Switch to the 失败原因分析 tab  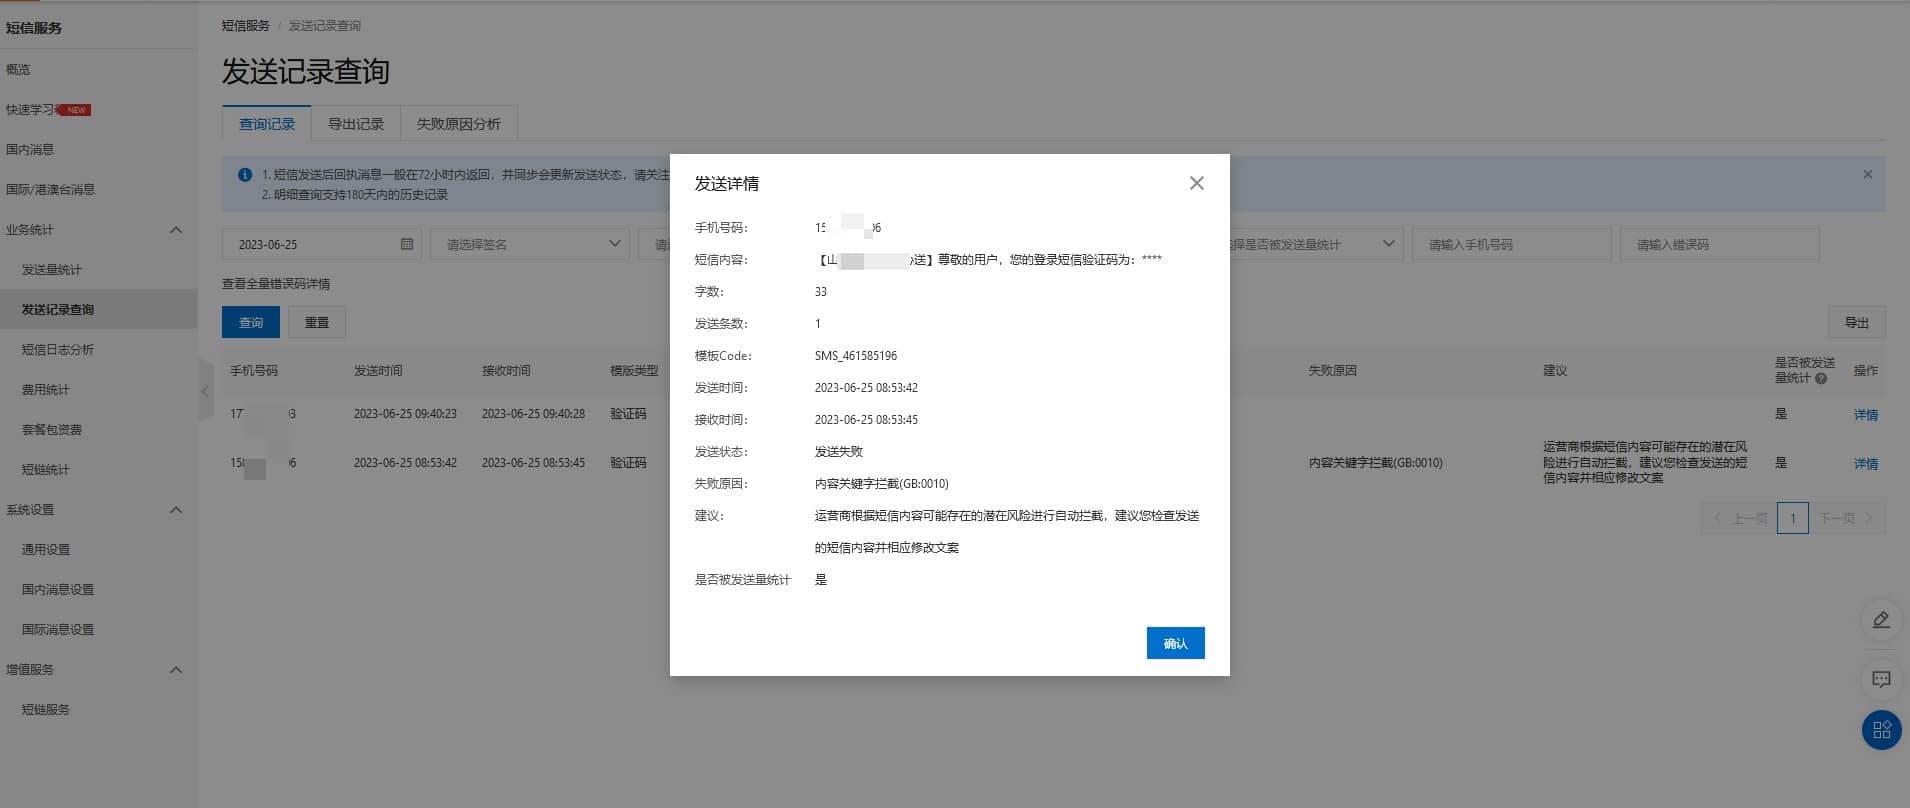[458, 124]
